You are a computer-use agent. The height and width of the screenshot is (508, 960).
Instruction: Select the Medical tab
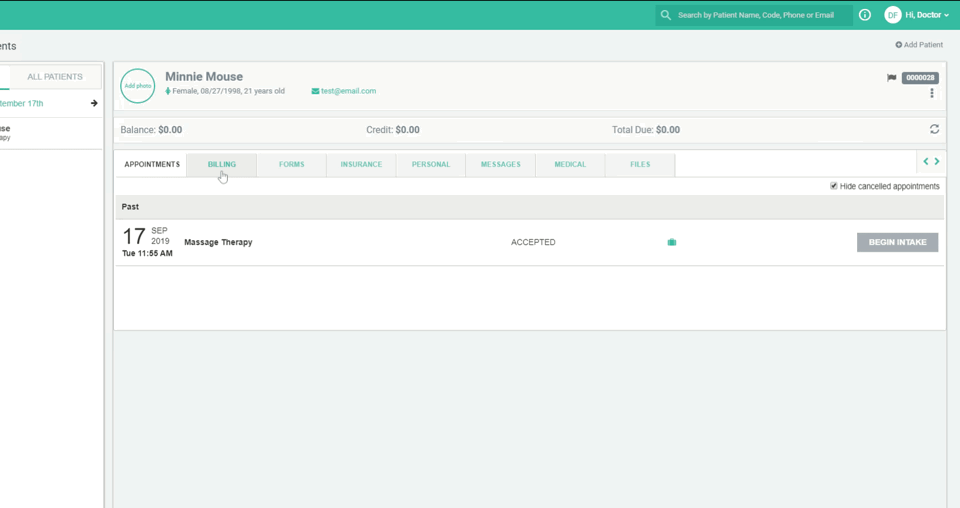pyautogui.click(x=570, y=164)
